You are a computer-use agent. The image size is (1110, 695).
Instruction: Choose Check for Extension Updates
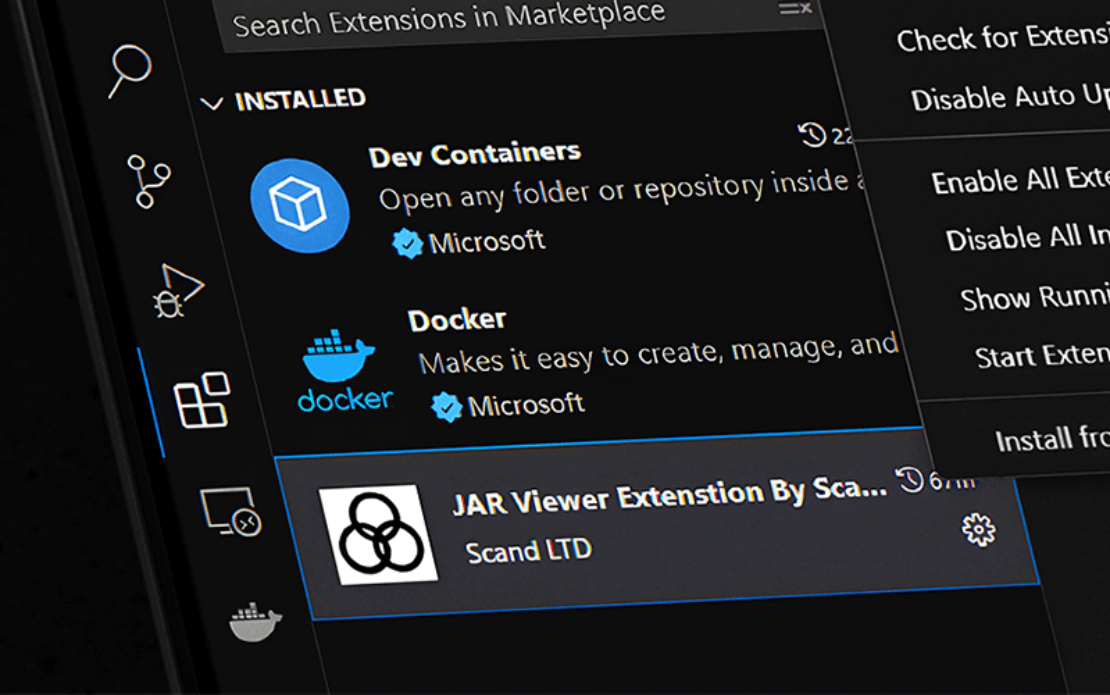click(x=1002, y=40)
